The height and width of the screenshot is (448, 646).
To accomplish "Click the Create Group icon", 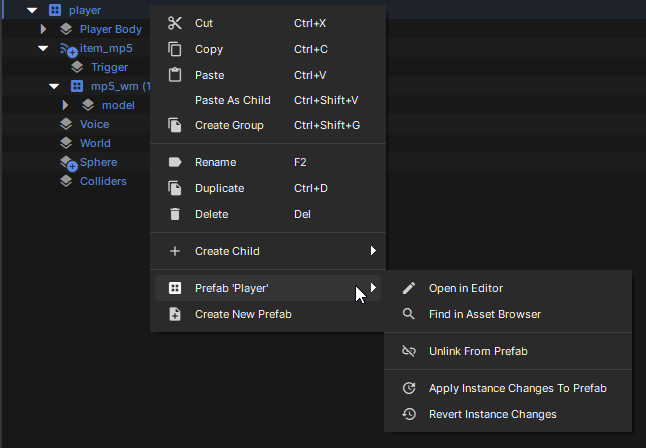I will 175,125.
